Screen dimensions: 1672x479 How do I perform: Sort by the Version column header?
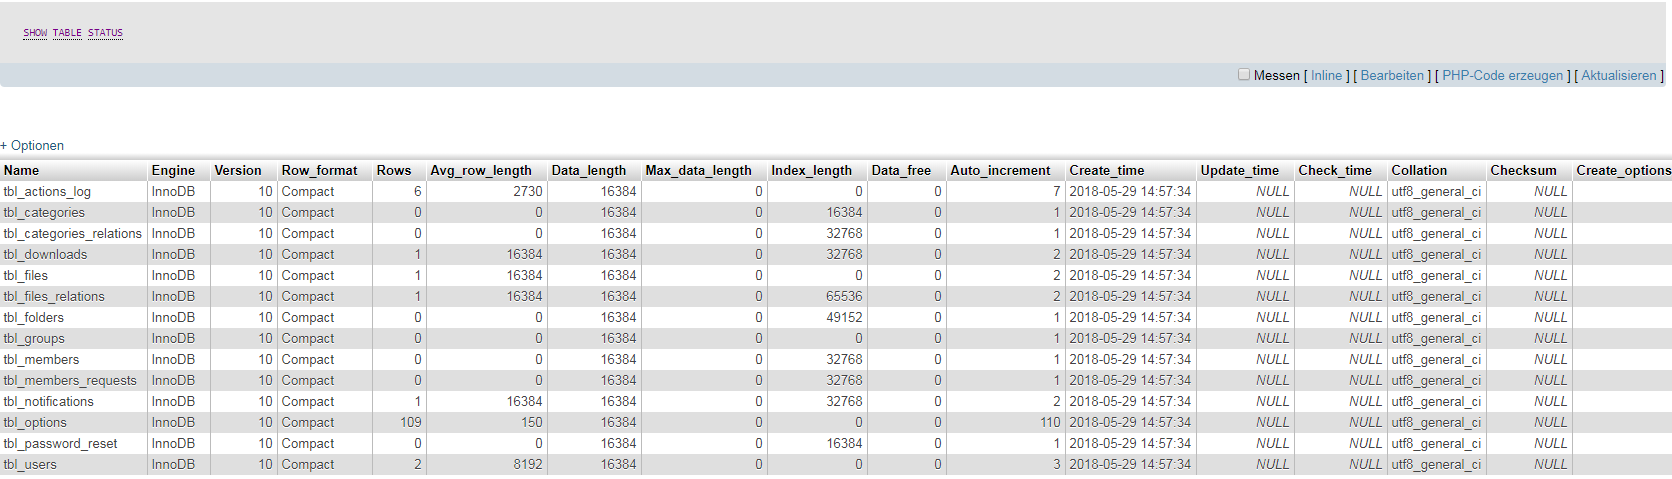[x=238, y=170]
